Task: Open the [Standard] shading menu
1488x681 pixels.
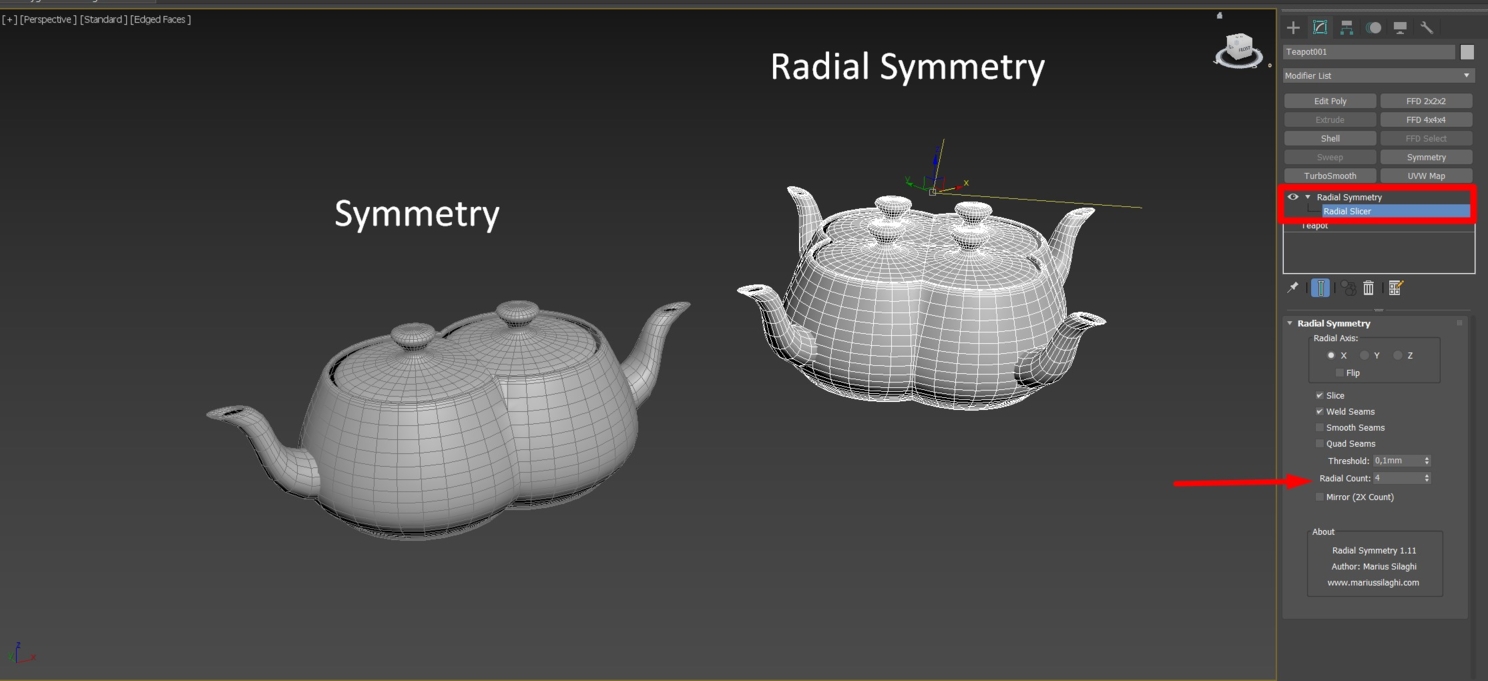Action: click(x=103, y=20)
